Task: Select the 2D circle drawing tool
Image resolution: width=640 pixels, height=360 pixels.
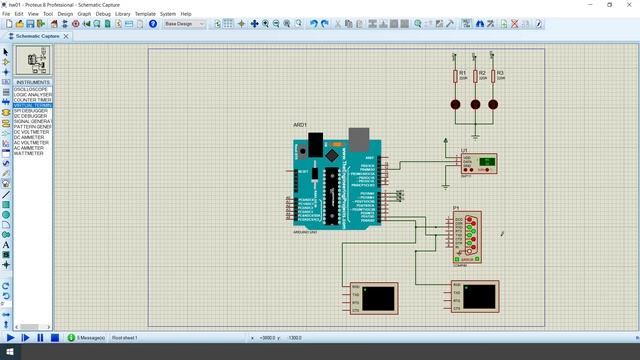Action: (6, 215)
